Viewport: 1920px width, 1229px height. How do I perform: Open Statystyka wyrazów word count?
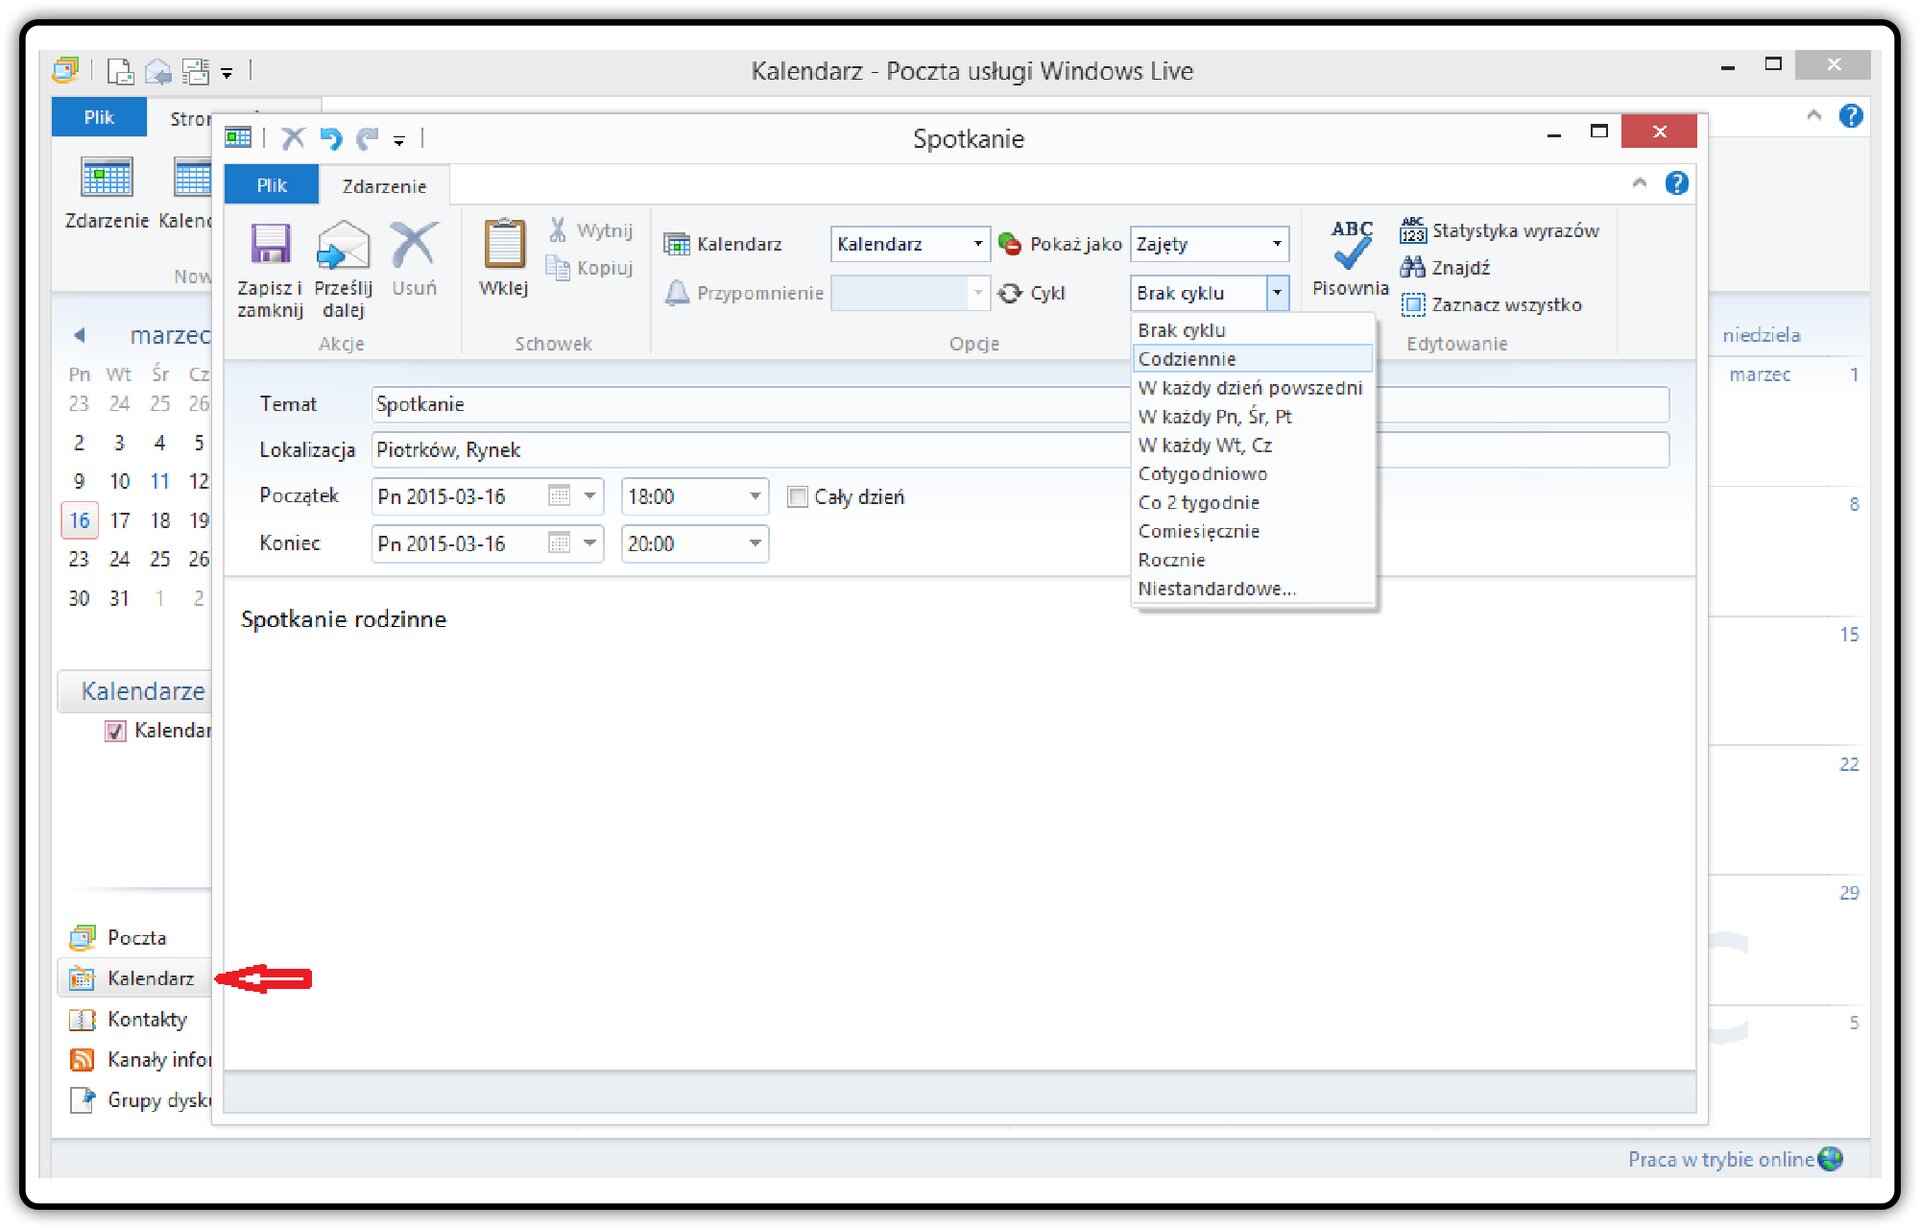coord(1500,230)
